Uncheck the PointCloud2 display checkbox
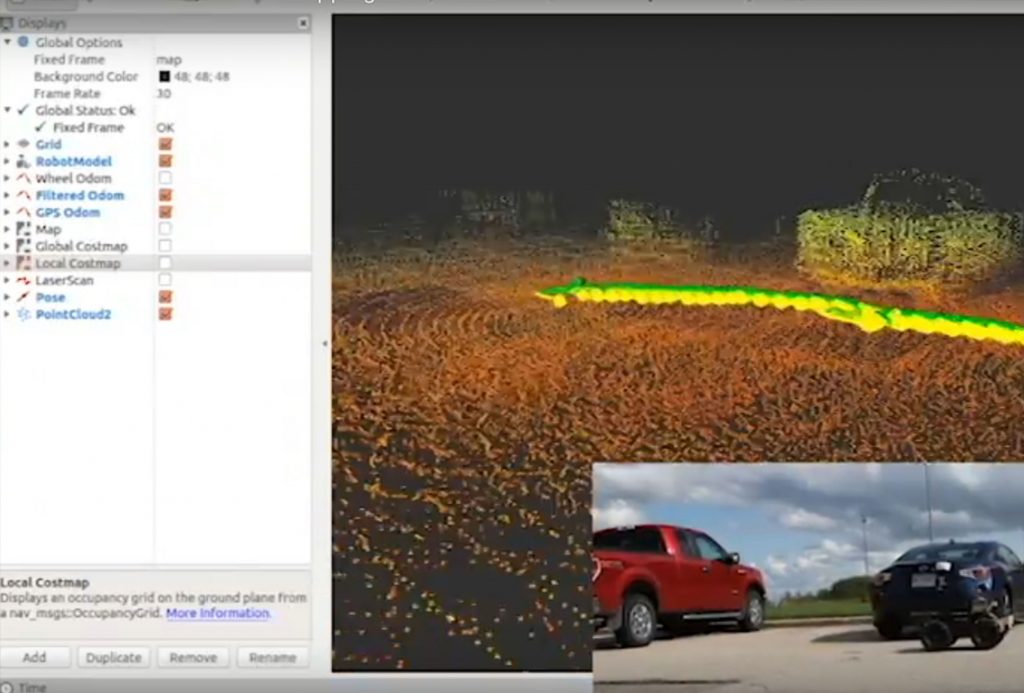This screenshot has height=693, width=1024. coord(165,314)
